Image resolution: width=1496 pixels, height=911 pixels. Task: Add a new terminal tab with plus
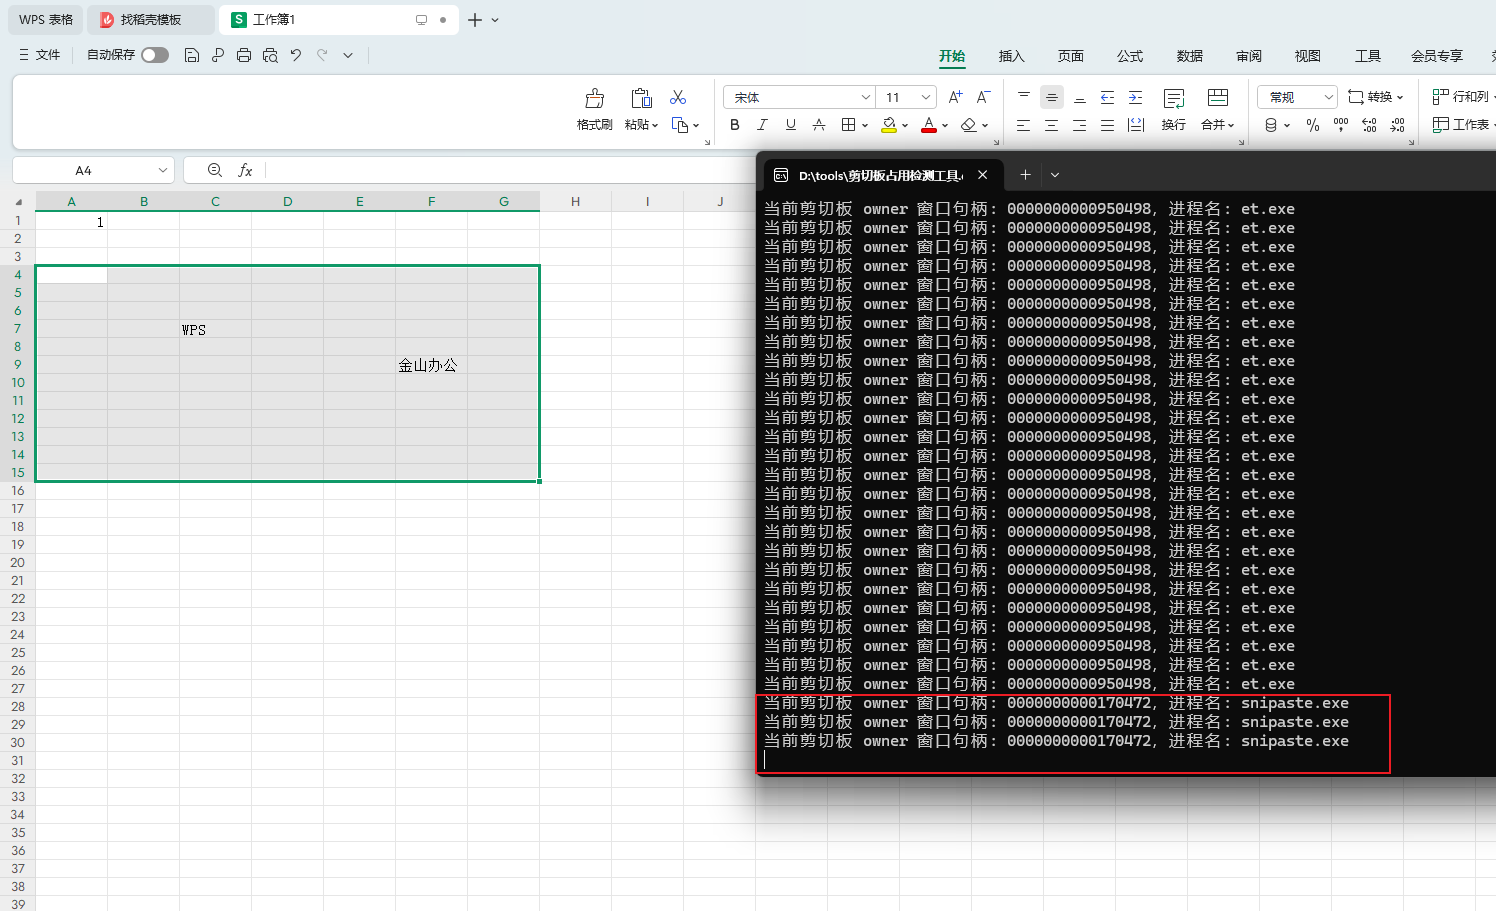point(1025,175)
